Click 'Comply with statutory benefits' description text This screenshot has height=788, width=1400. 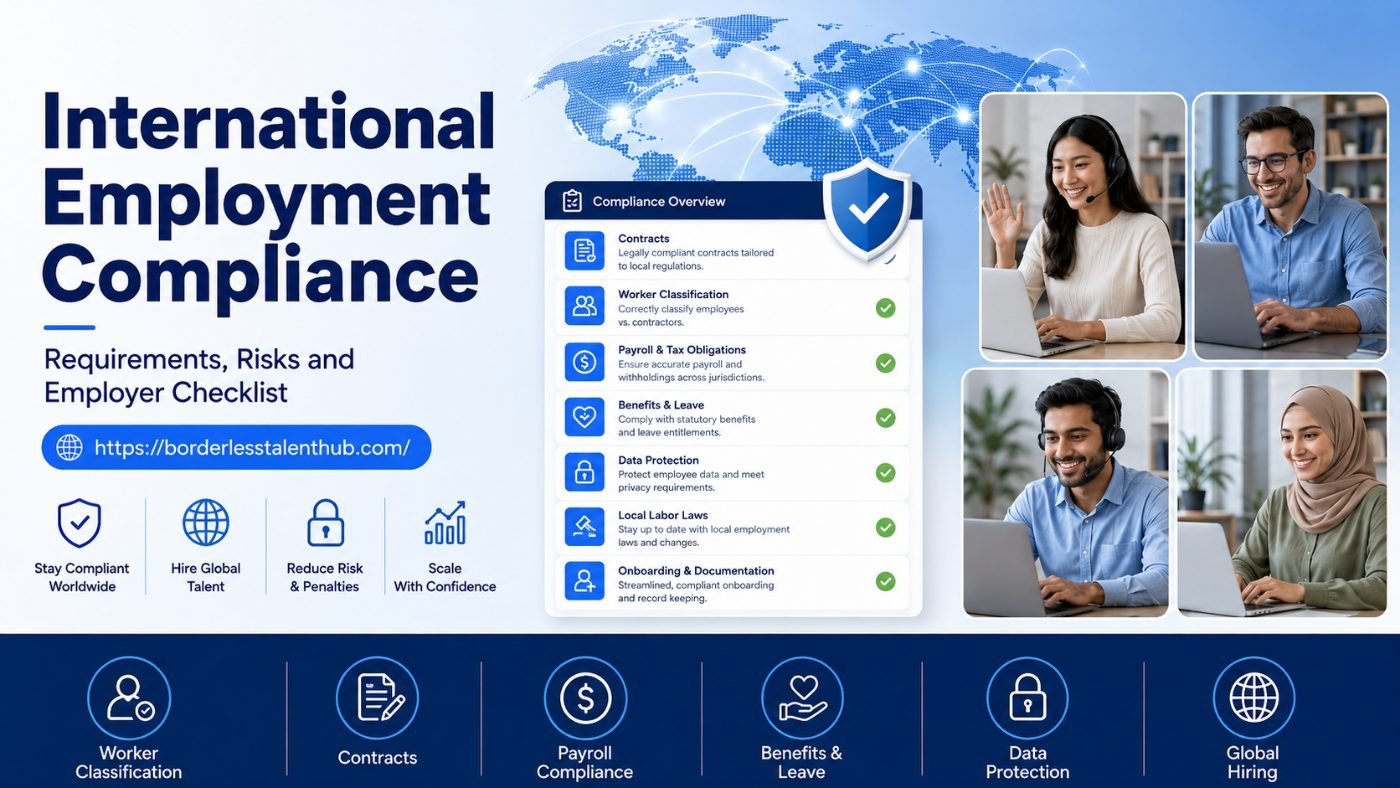pyautogui.click(x=687, y=419)
